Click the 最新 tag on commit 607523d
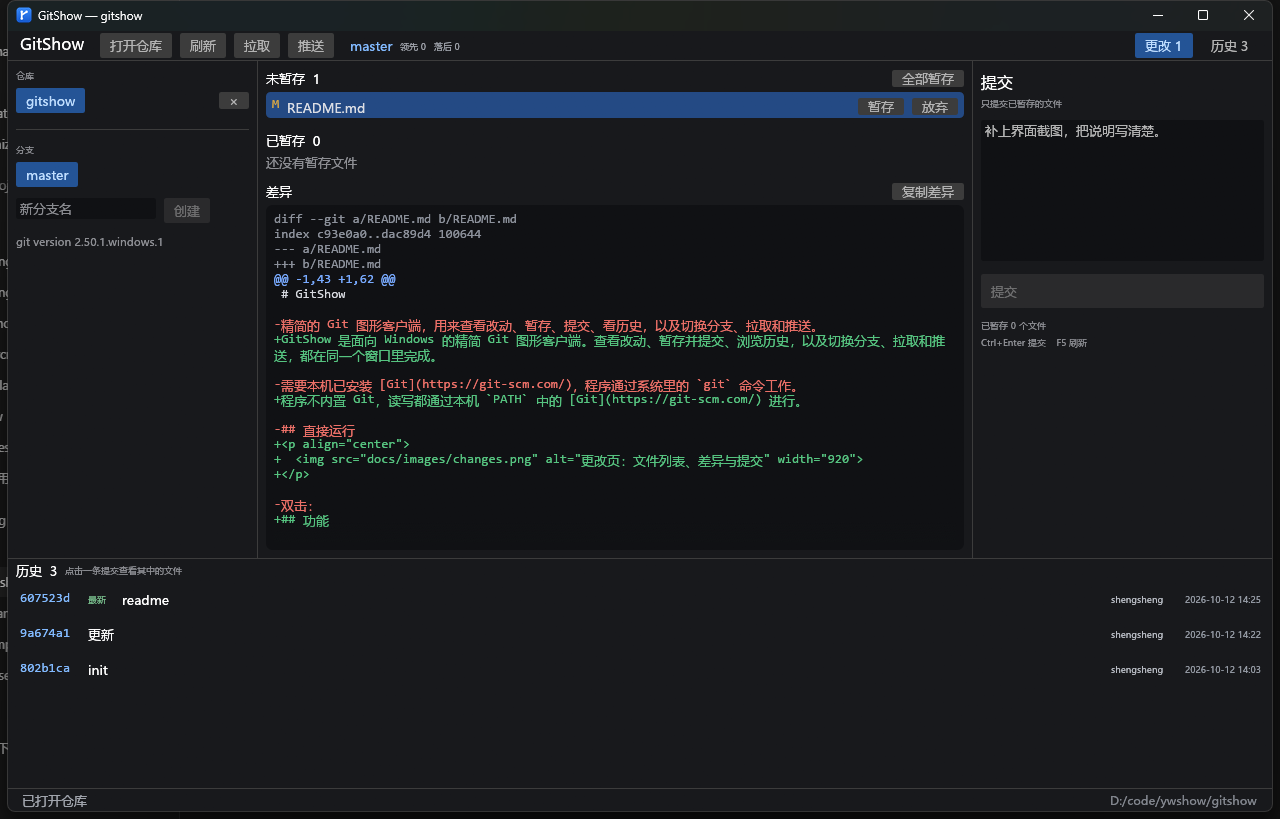Image resolution: width=1280 pixels, height=819 pixels. pyautogui.click(x=97, y=600)
